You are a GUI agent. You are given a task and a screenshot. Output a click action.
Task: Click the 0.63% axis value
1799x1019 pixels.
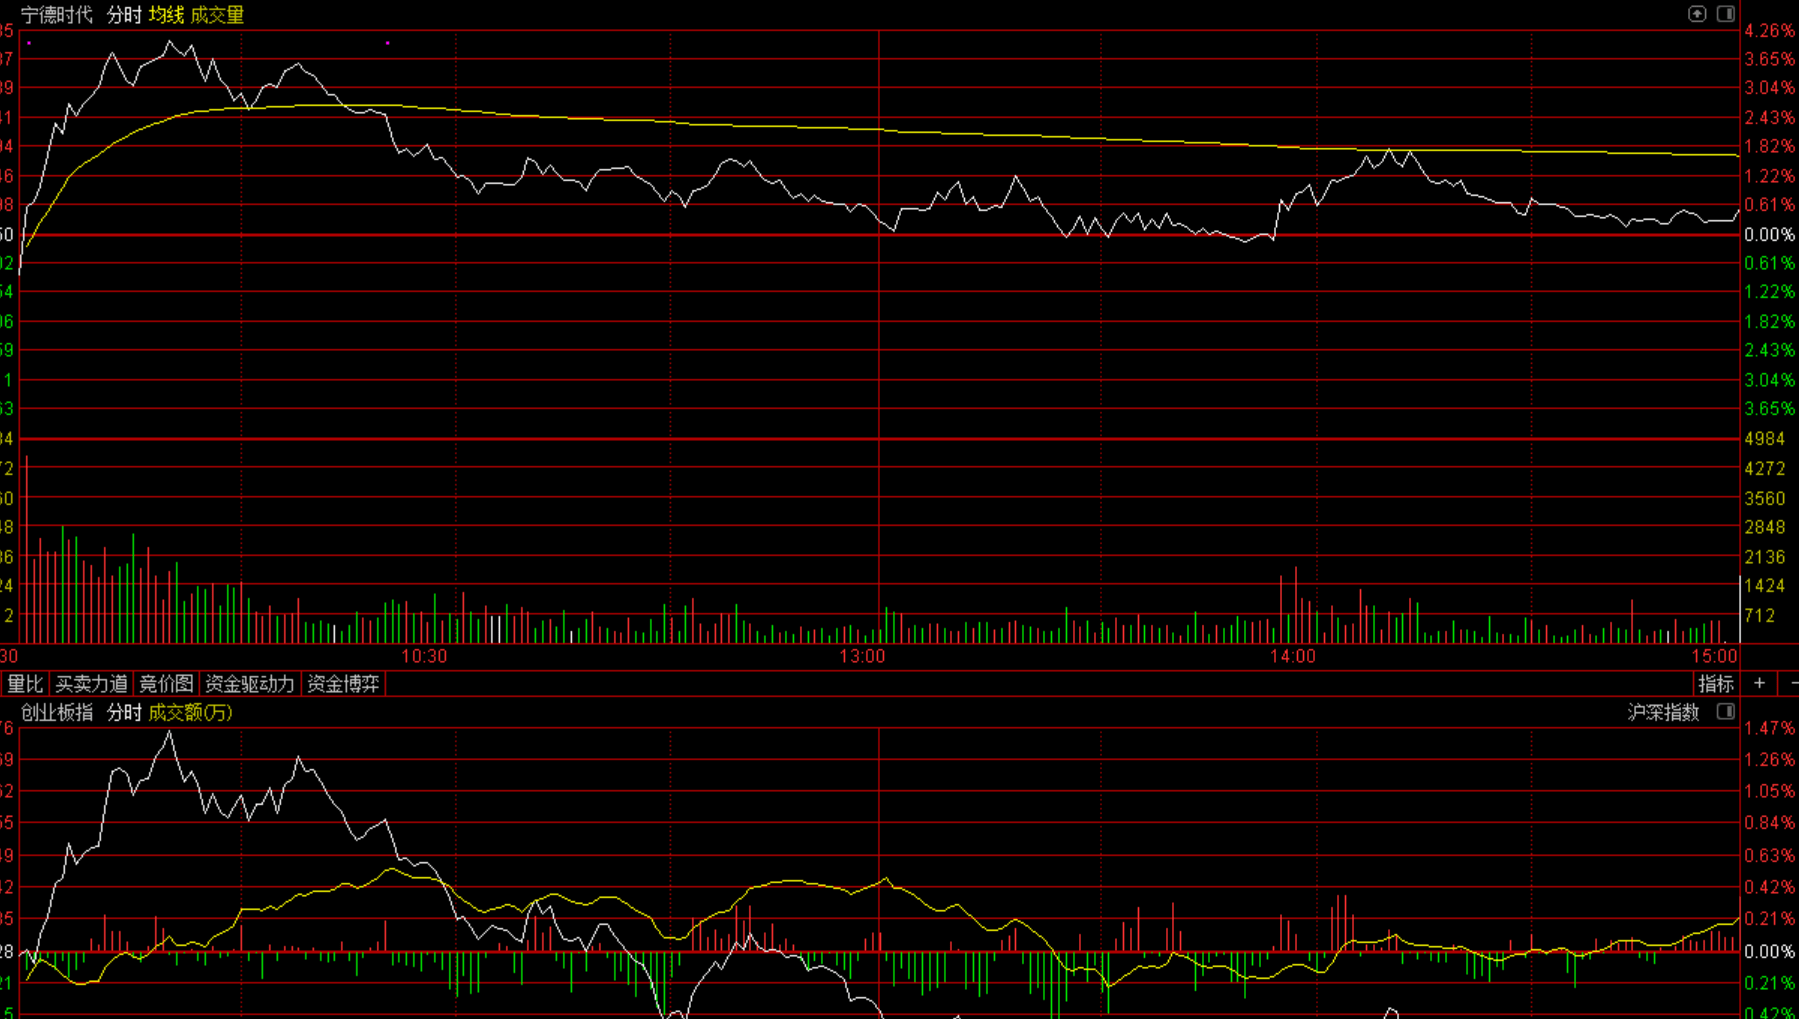(x=1769, y=855)
